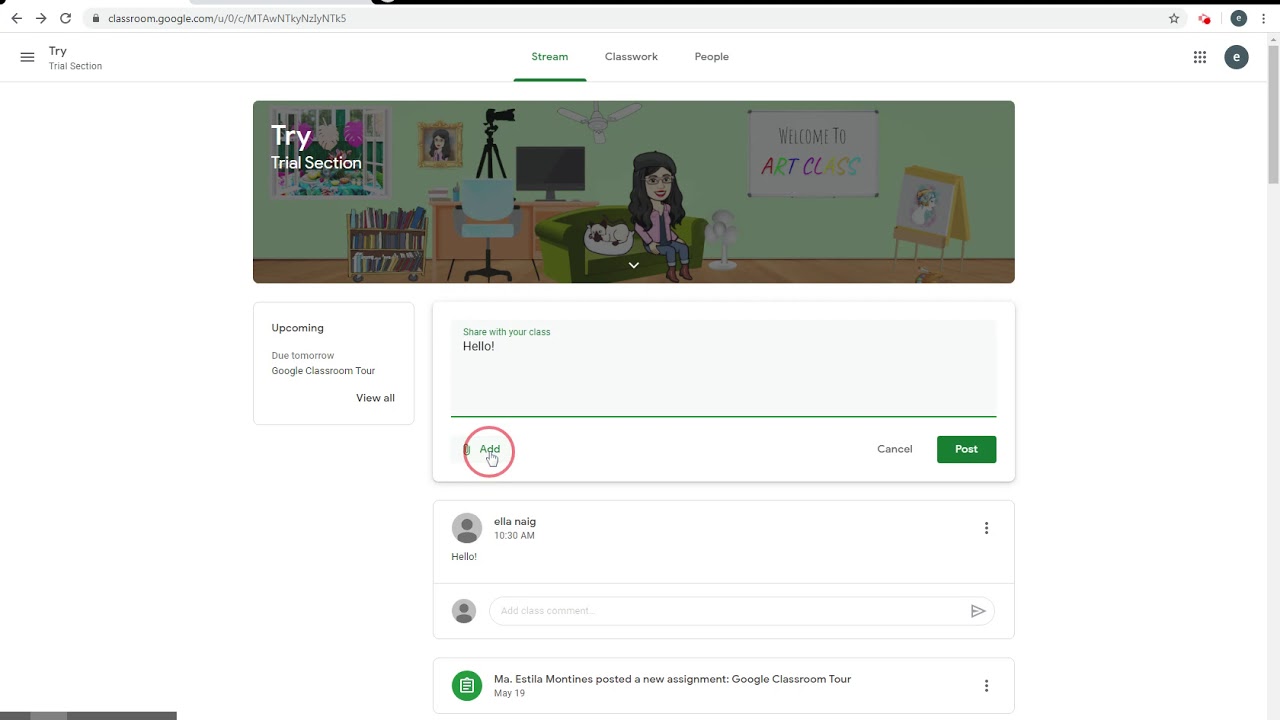Switch to the Classwork tab
This screenshot has height=720, width=1280.
631,57
